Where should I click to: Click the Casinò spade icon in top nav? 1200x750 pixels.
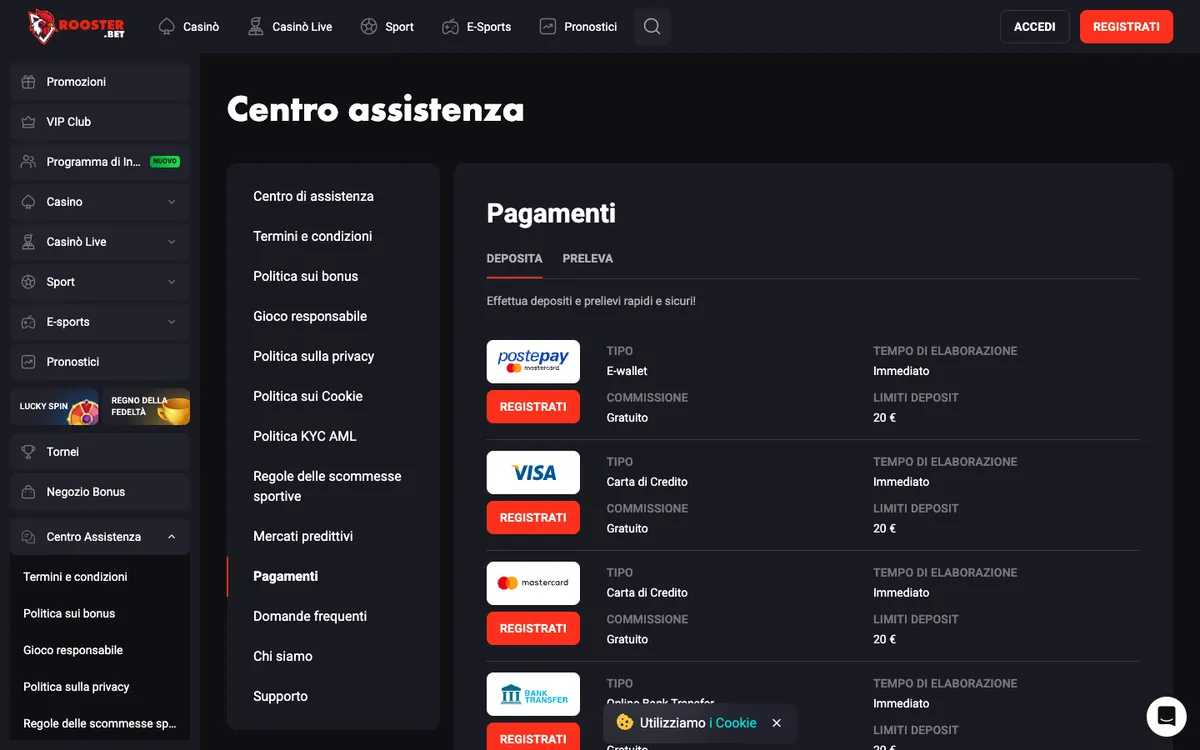(x=167, y=27)
